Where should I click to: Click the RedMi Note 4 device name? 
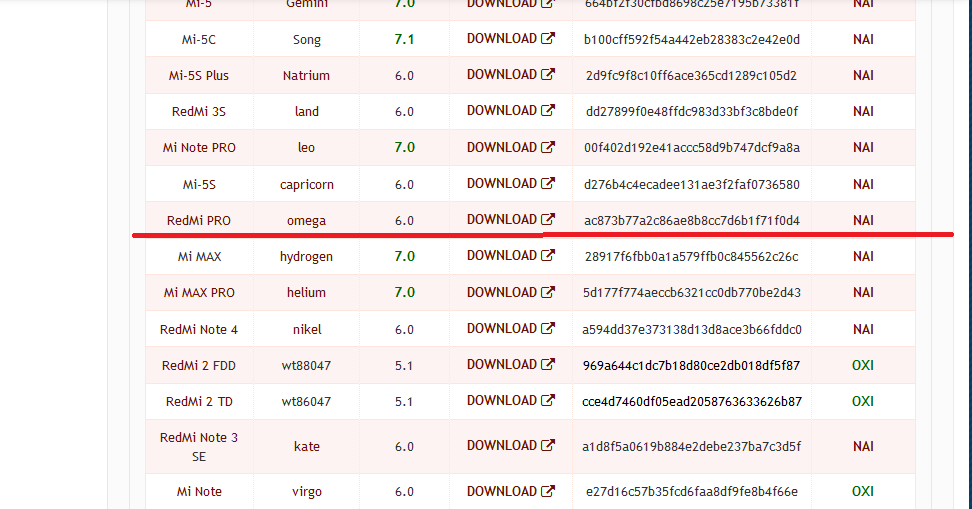199,330
